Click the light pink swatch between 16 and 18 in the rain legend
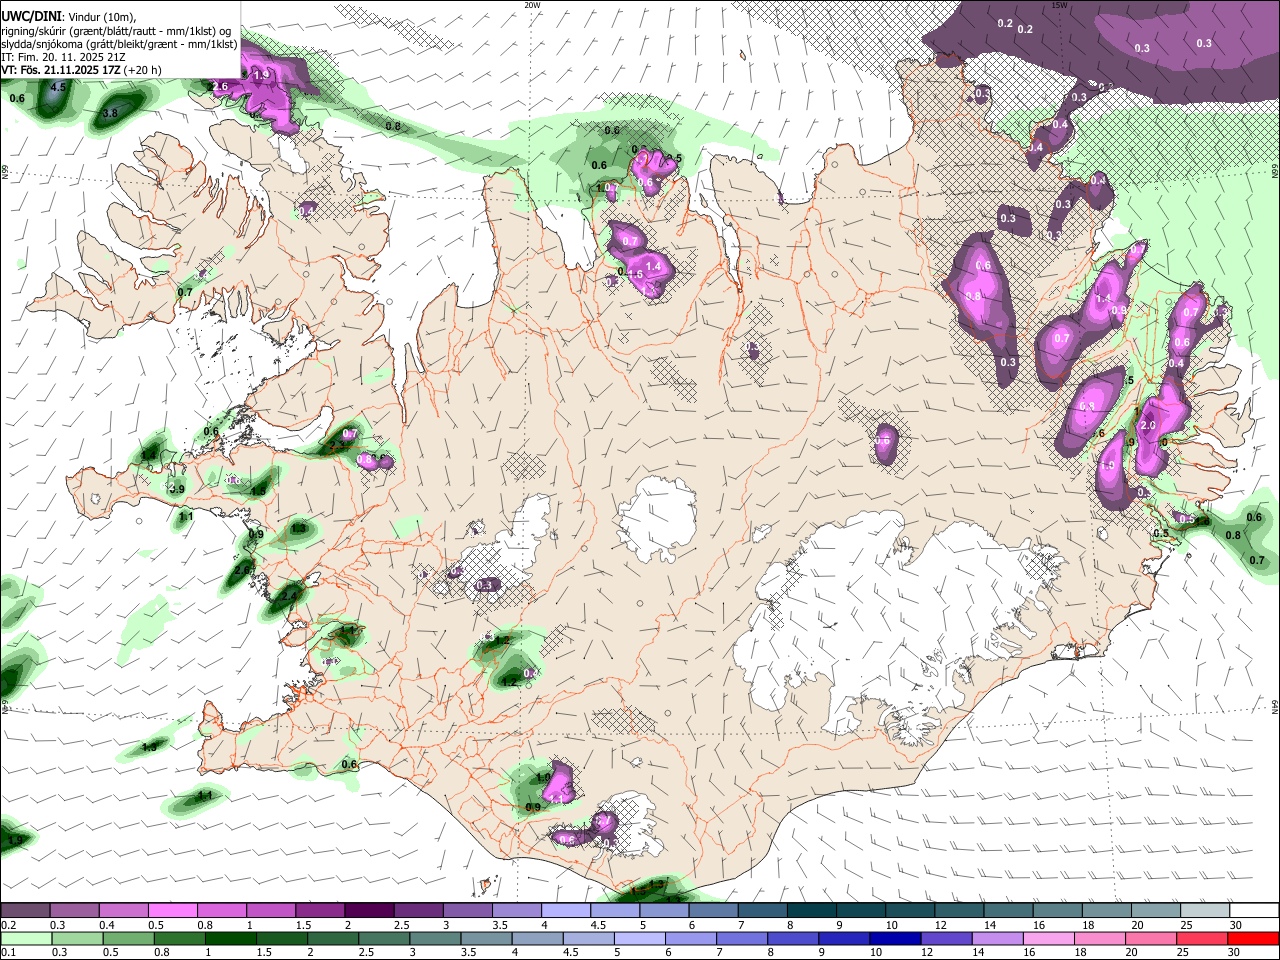The height and width of the screenshot is (960, 1280). coord(1049,938)
